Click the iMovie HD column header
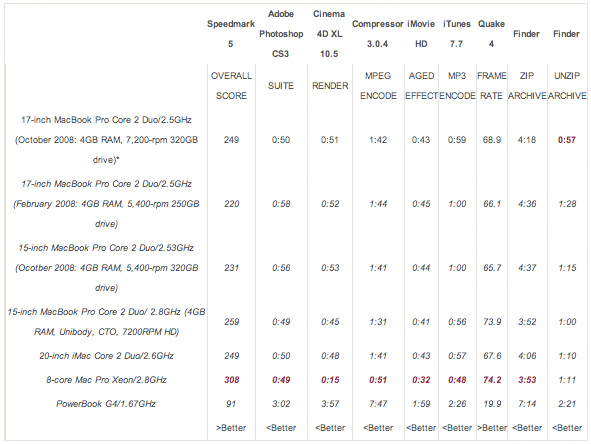Image resolution: width=591 pixels, height=444 pixels. click(421, 34)
